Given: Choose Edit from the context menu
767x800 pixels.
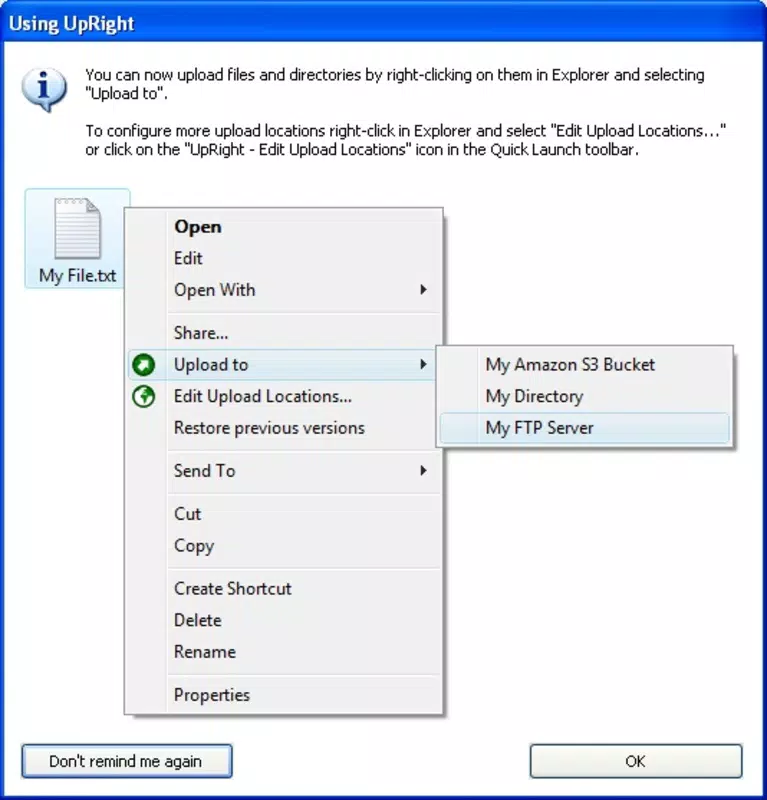Looking at the screenshot, I should click(284, 258).
